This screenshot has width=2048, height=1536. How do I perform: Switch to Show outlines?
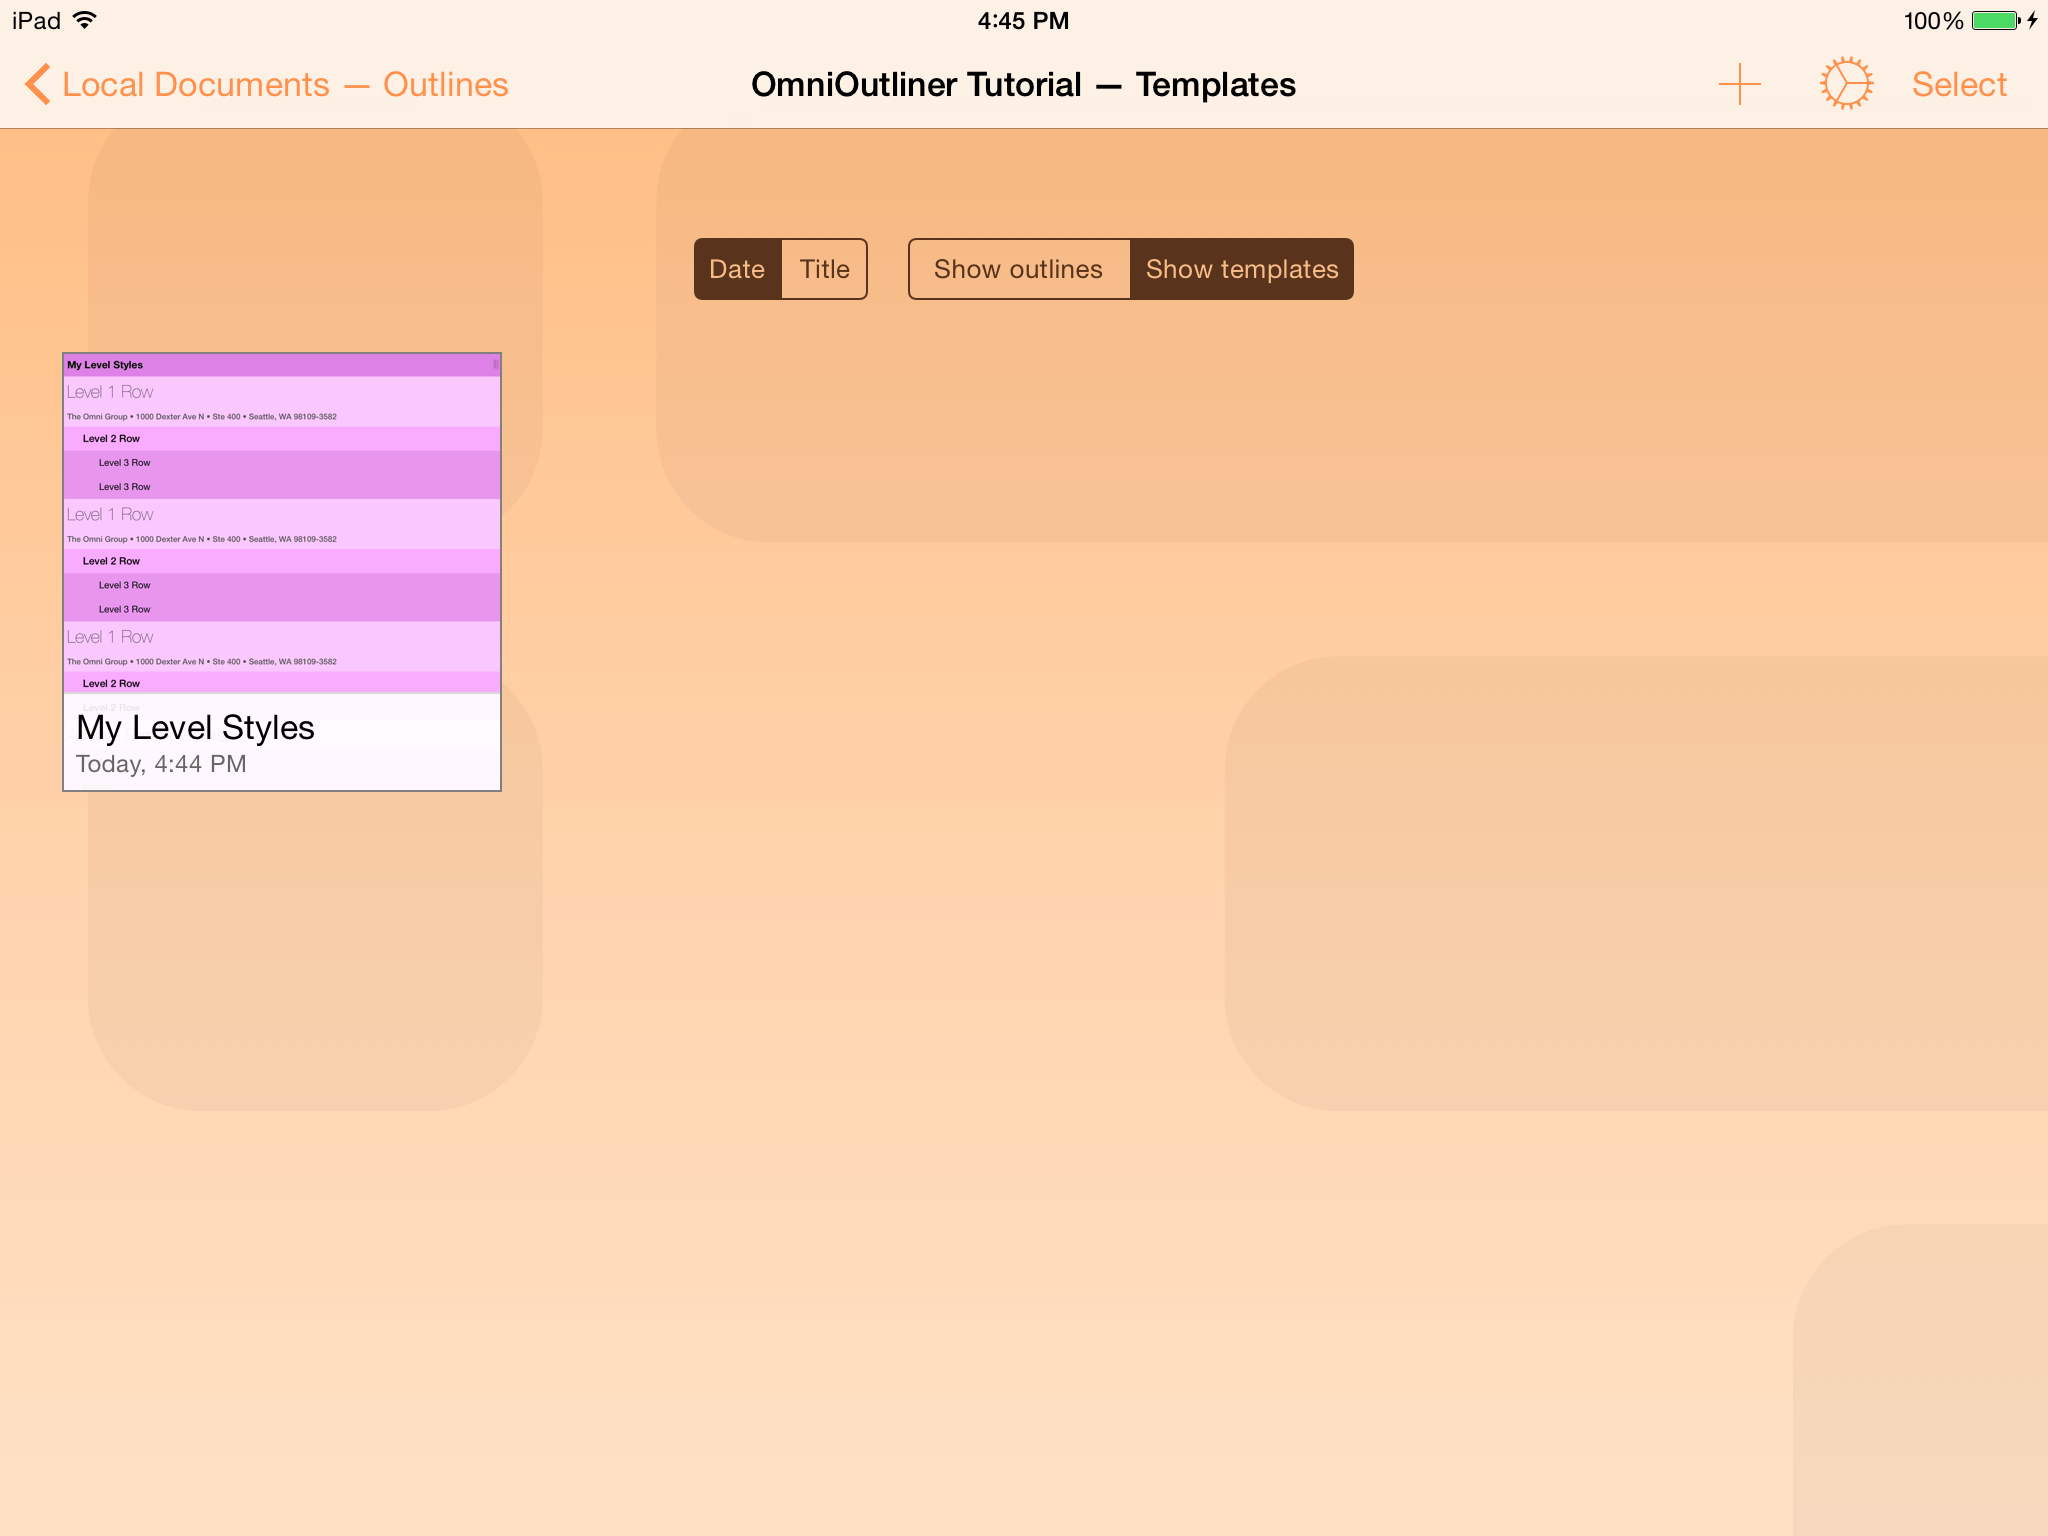coord(1019,269)
